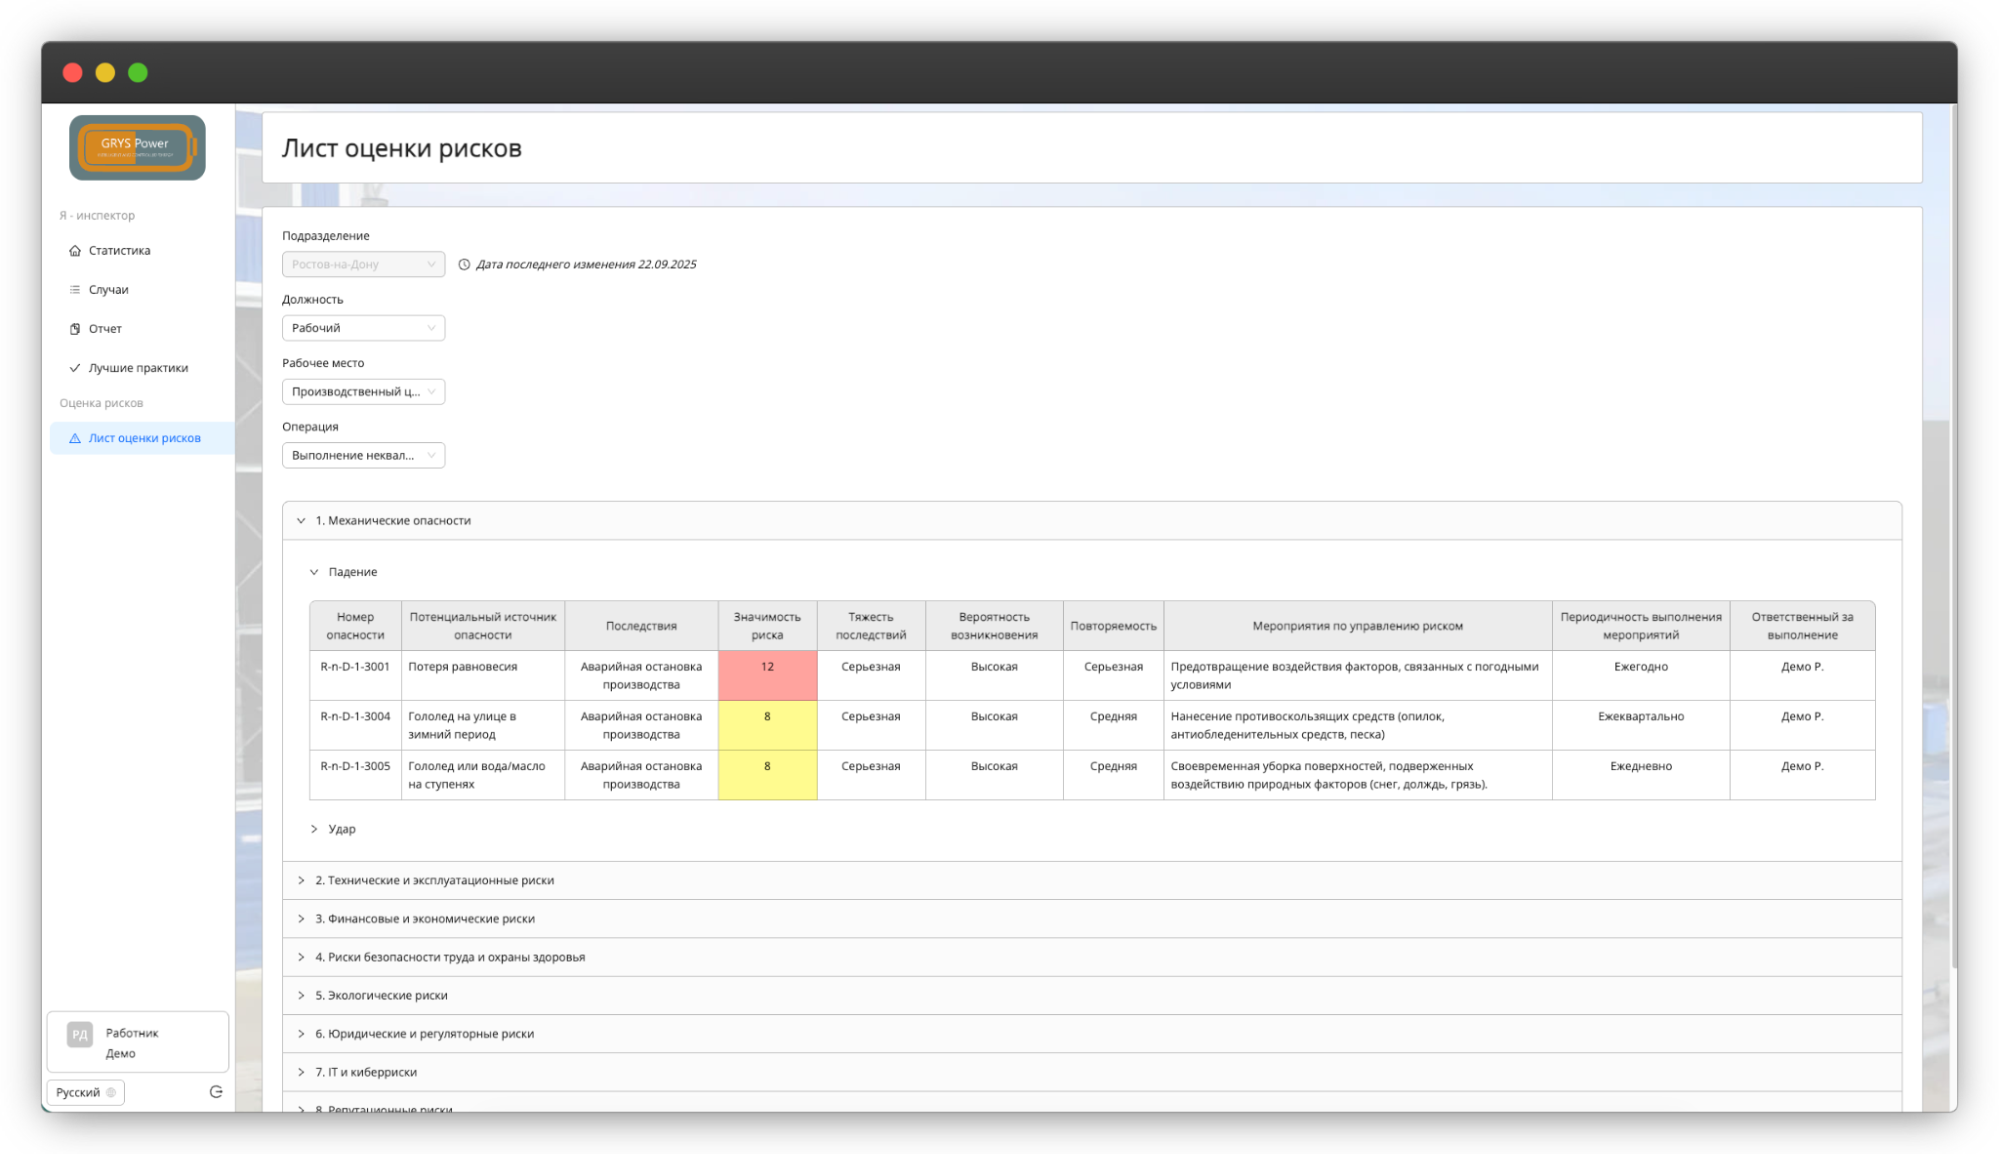Open the Должность dropdown showing Рабочий
1999x1154 pixels.
pos(363,328)
